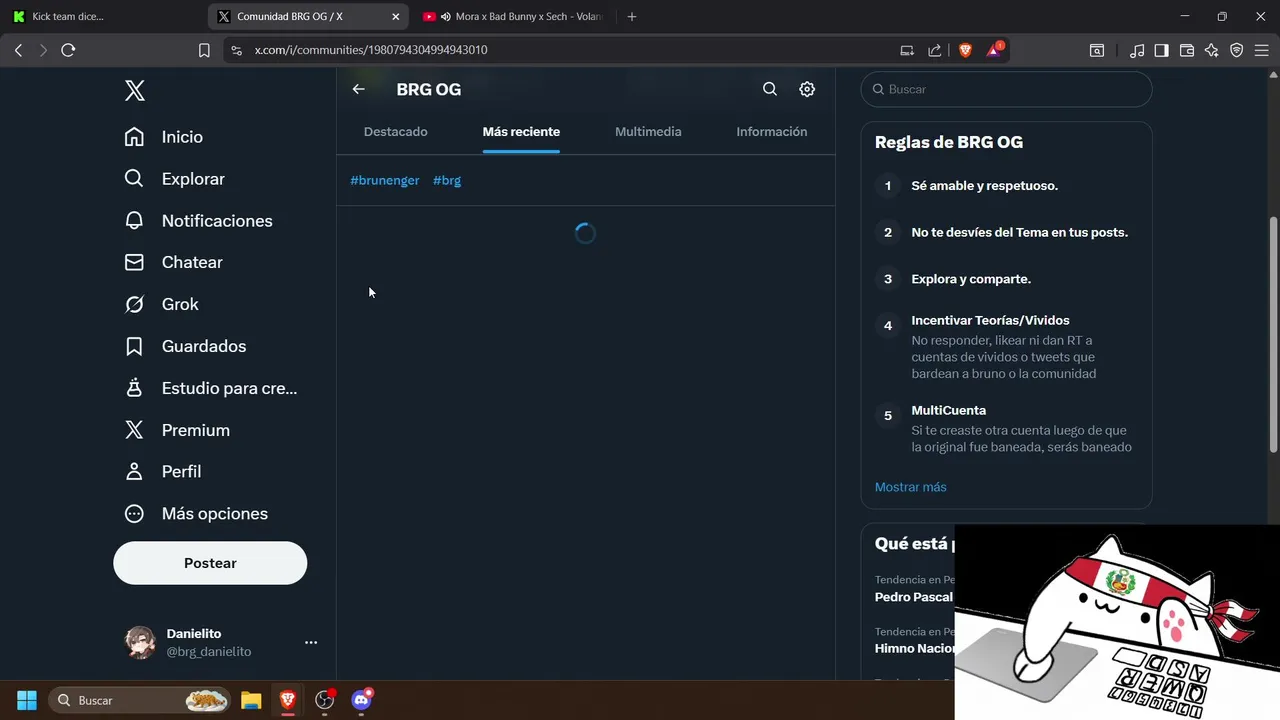
Task: Open Danielito account avatar
Action: (x=140, y=642)
